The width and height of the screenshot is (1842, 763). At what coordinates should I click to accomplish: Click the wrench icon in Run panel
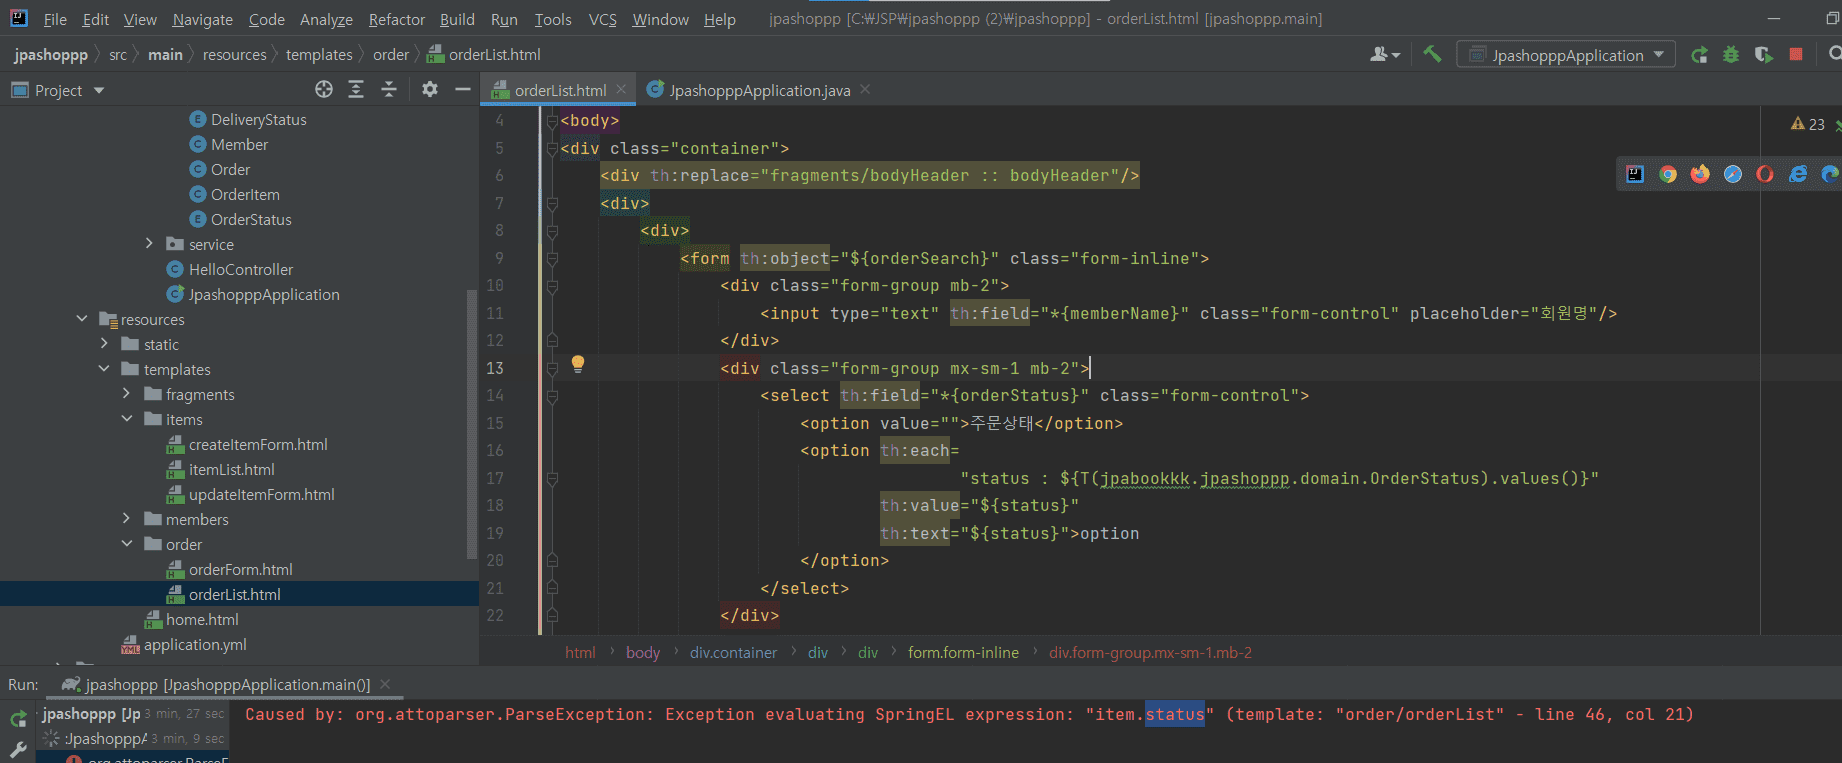coord(18,749)
